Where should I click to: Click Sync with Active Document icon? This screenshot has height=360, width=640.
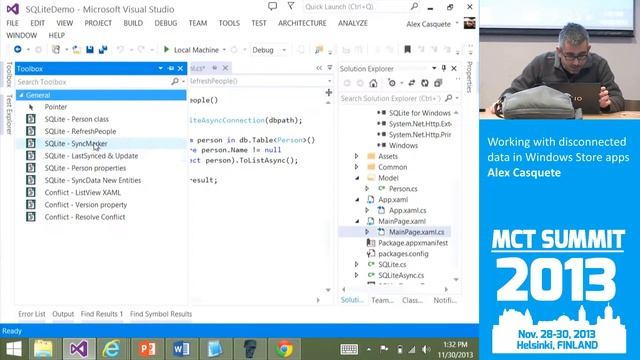coord(411,83)
